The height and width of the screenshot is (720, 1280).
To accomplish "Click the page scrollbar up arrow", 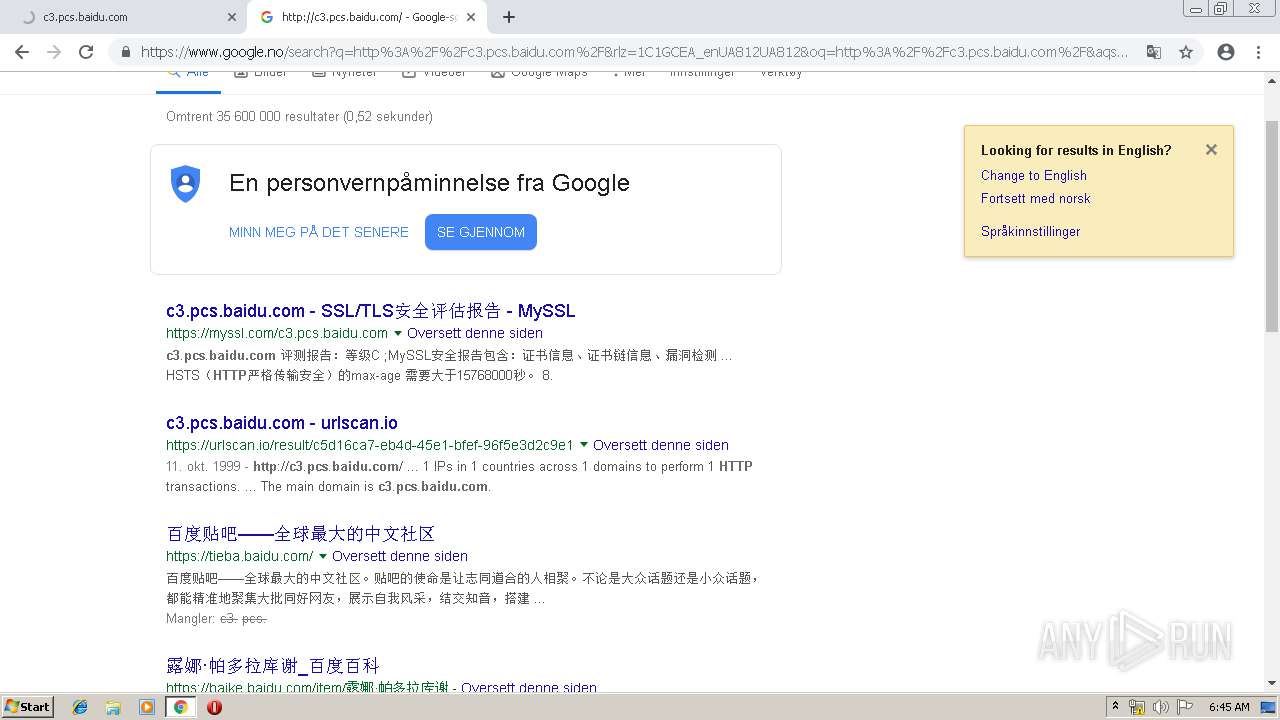I will pos(1272,79).
